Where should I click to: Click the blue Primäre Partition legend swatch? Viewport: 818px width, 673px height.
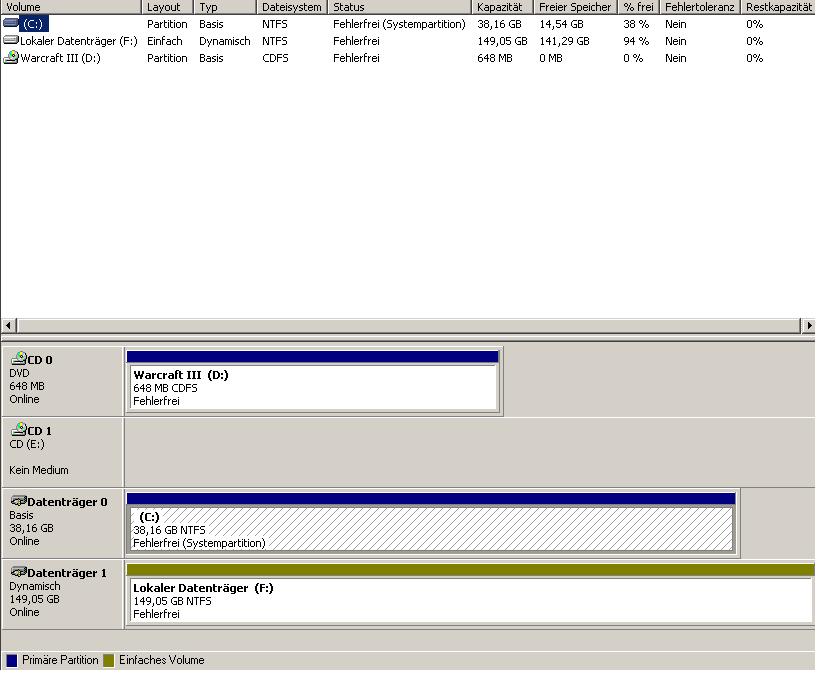click(x=12, y=660)
